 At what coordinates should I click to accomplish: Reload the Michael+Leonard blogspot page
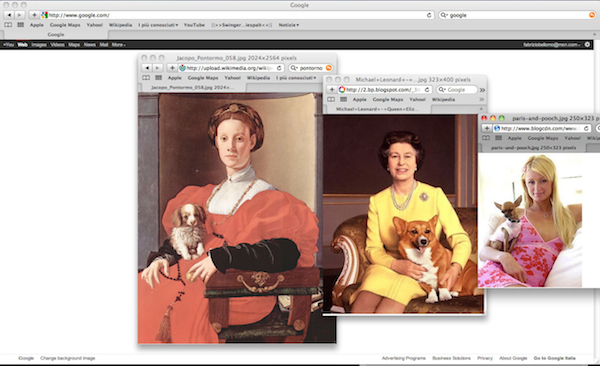[x=427, y=89]
